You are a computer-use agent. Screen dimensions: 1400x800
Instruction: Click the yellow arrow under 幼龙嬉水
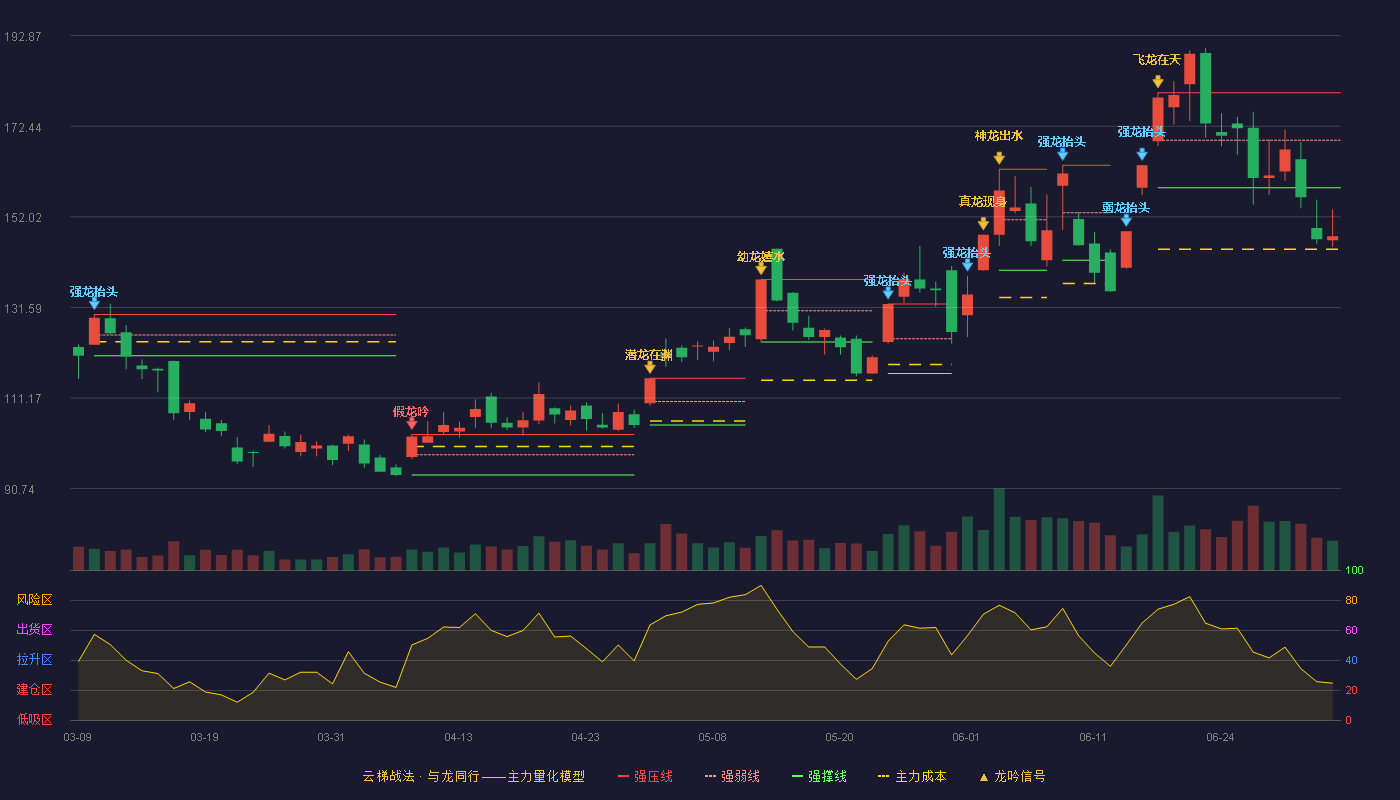[x=761, y=268]
